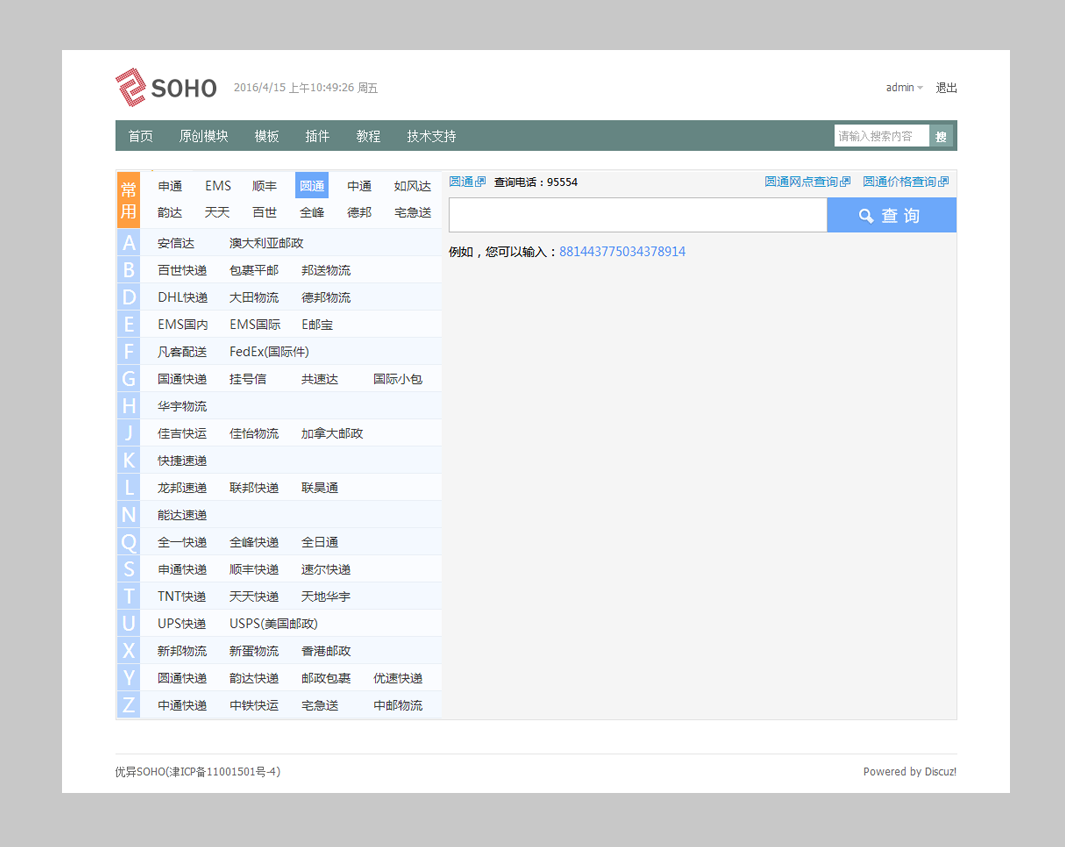Screen dimensions: 1065x847
Task: Open the 首页 nav item
Action: pyautogui.click(x=141, y=136)
